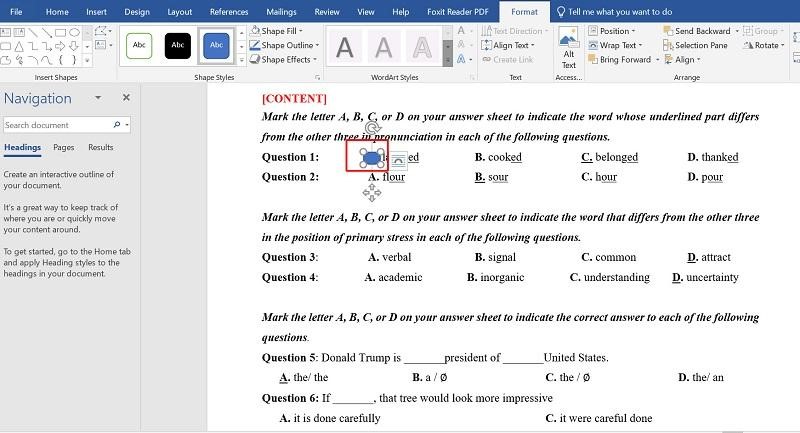
Task: Open Navigation pane options dropdown arrow
Action: point(98,97)
